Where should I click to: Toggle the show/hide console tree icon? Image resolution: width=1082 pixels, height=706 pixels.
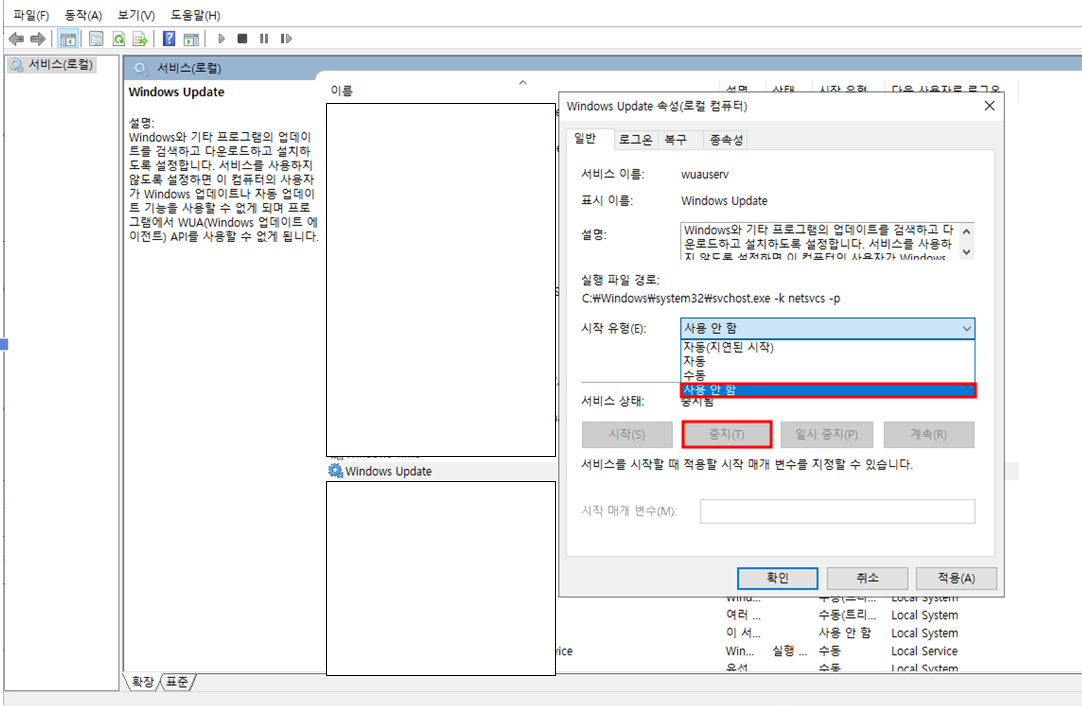[68, 39]
